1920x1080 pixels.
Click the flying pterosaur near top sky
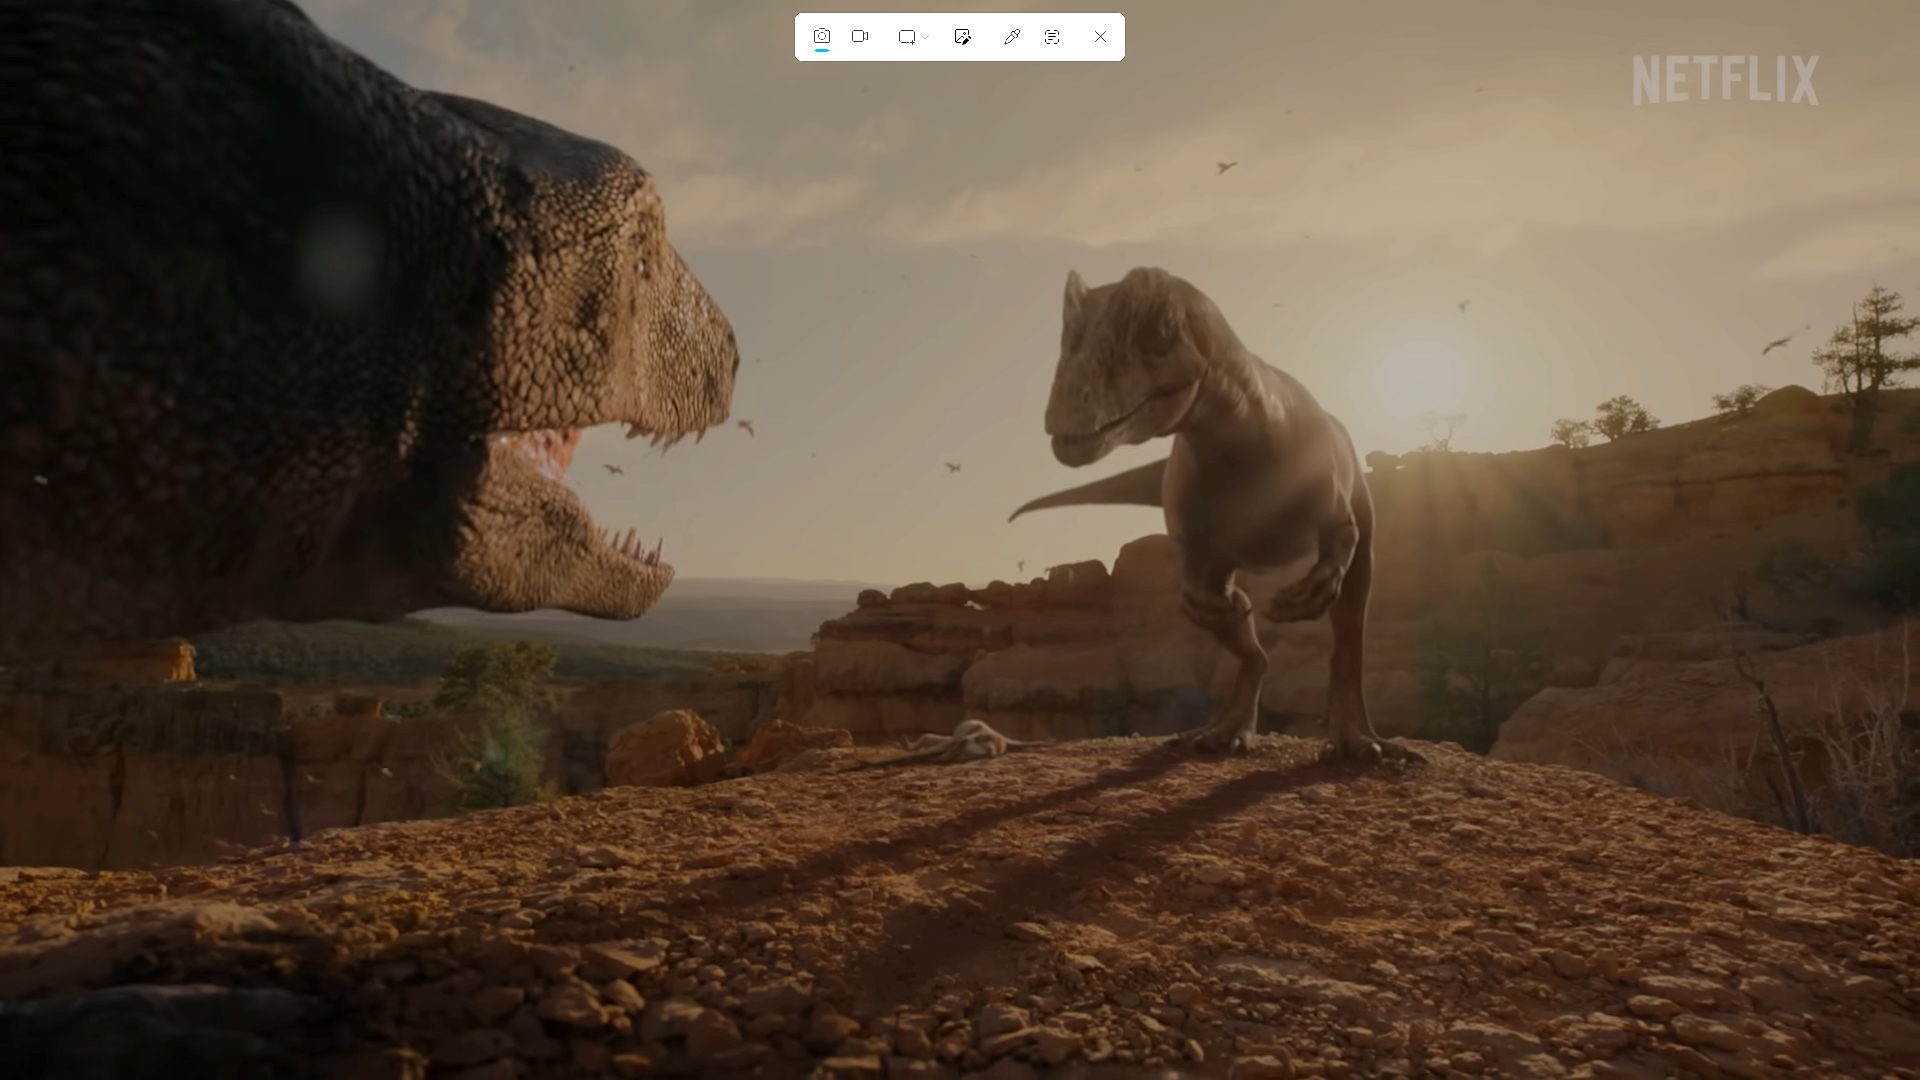tap(1226, 167)
